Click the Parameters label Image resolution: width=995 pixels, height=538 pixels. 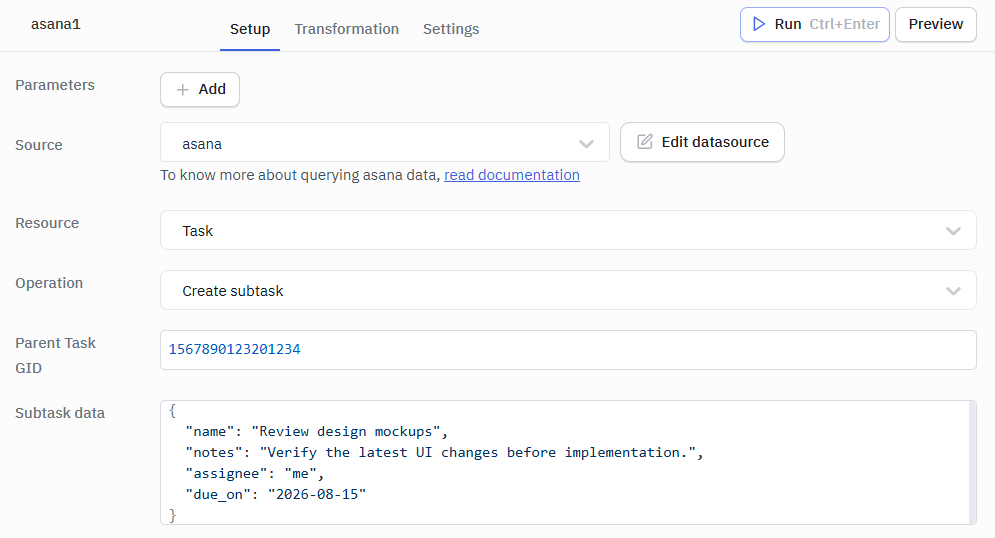coord(55,85)
